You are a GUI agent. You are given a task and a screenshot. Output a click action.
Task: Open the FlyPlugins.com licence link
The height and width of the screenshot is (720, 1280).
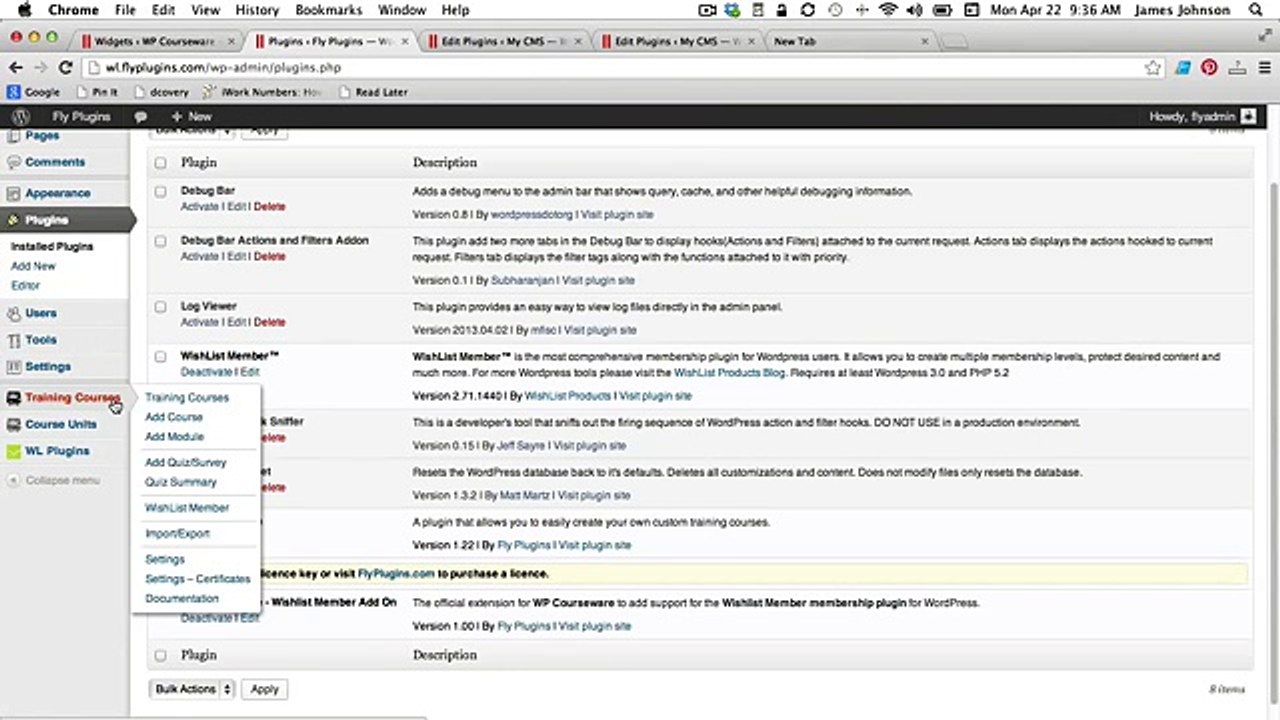[396, 574]
